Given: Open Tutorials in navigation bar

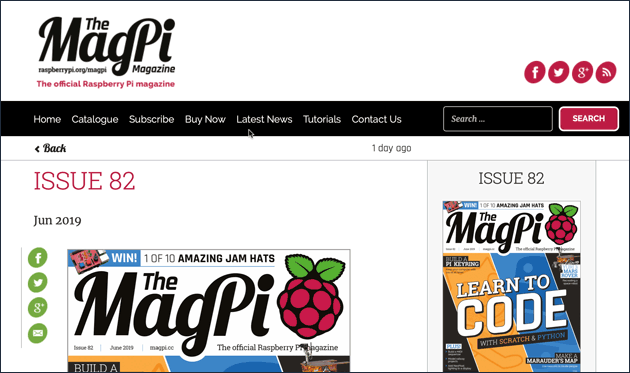Looking at the screenshot, I should pos(322,119).
